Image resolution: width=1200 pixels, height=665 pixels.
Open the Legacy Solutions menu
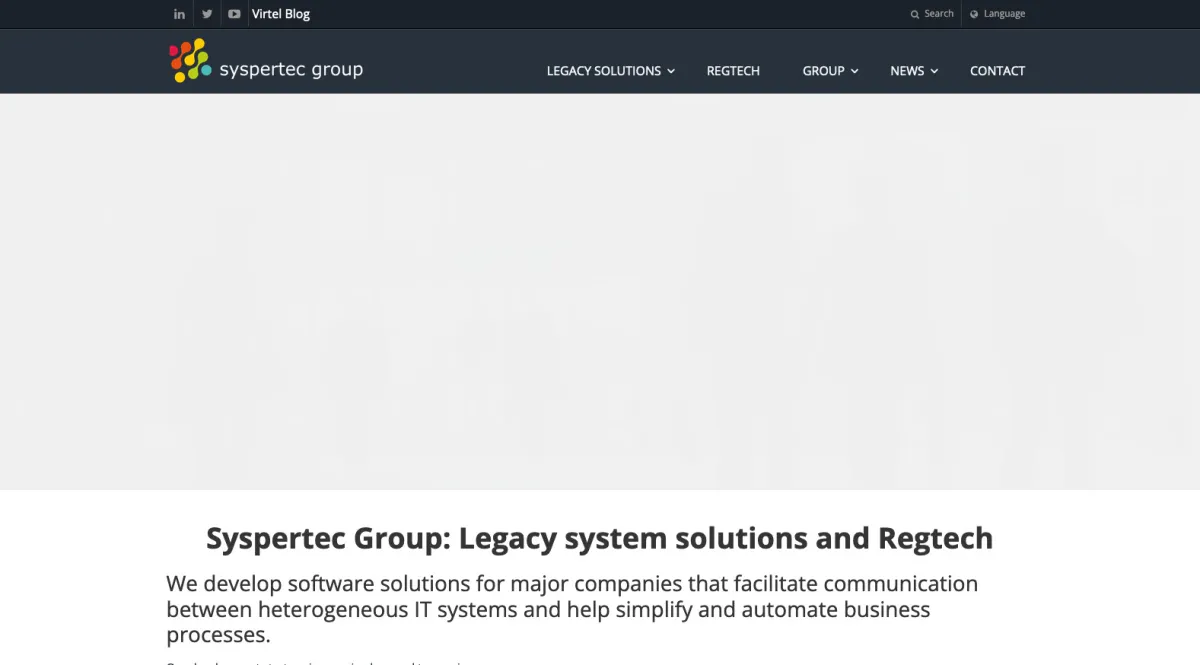[604, 71]
